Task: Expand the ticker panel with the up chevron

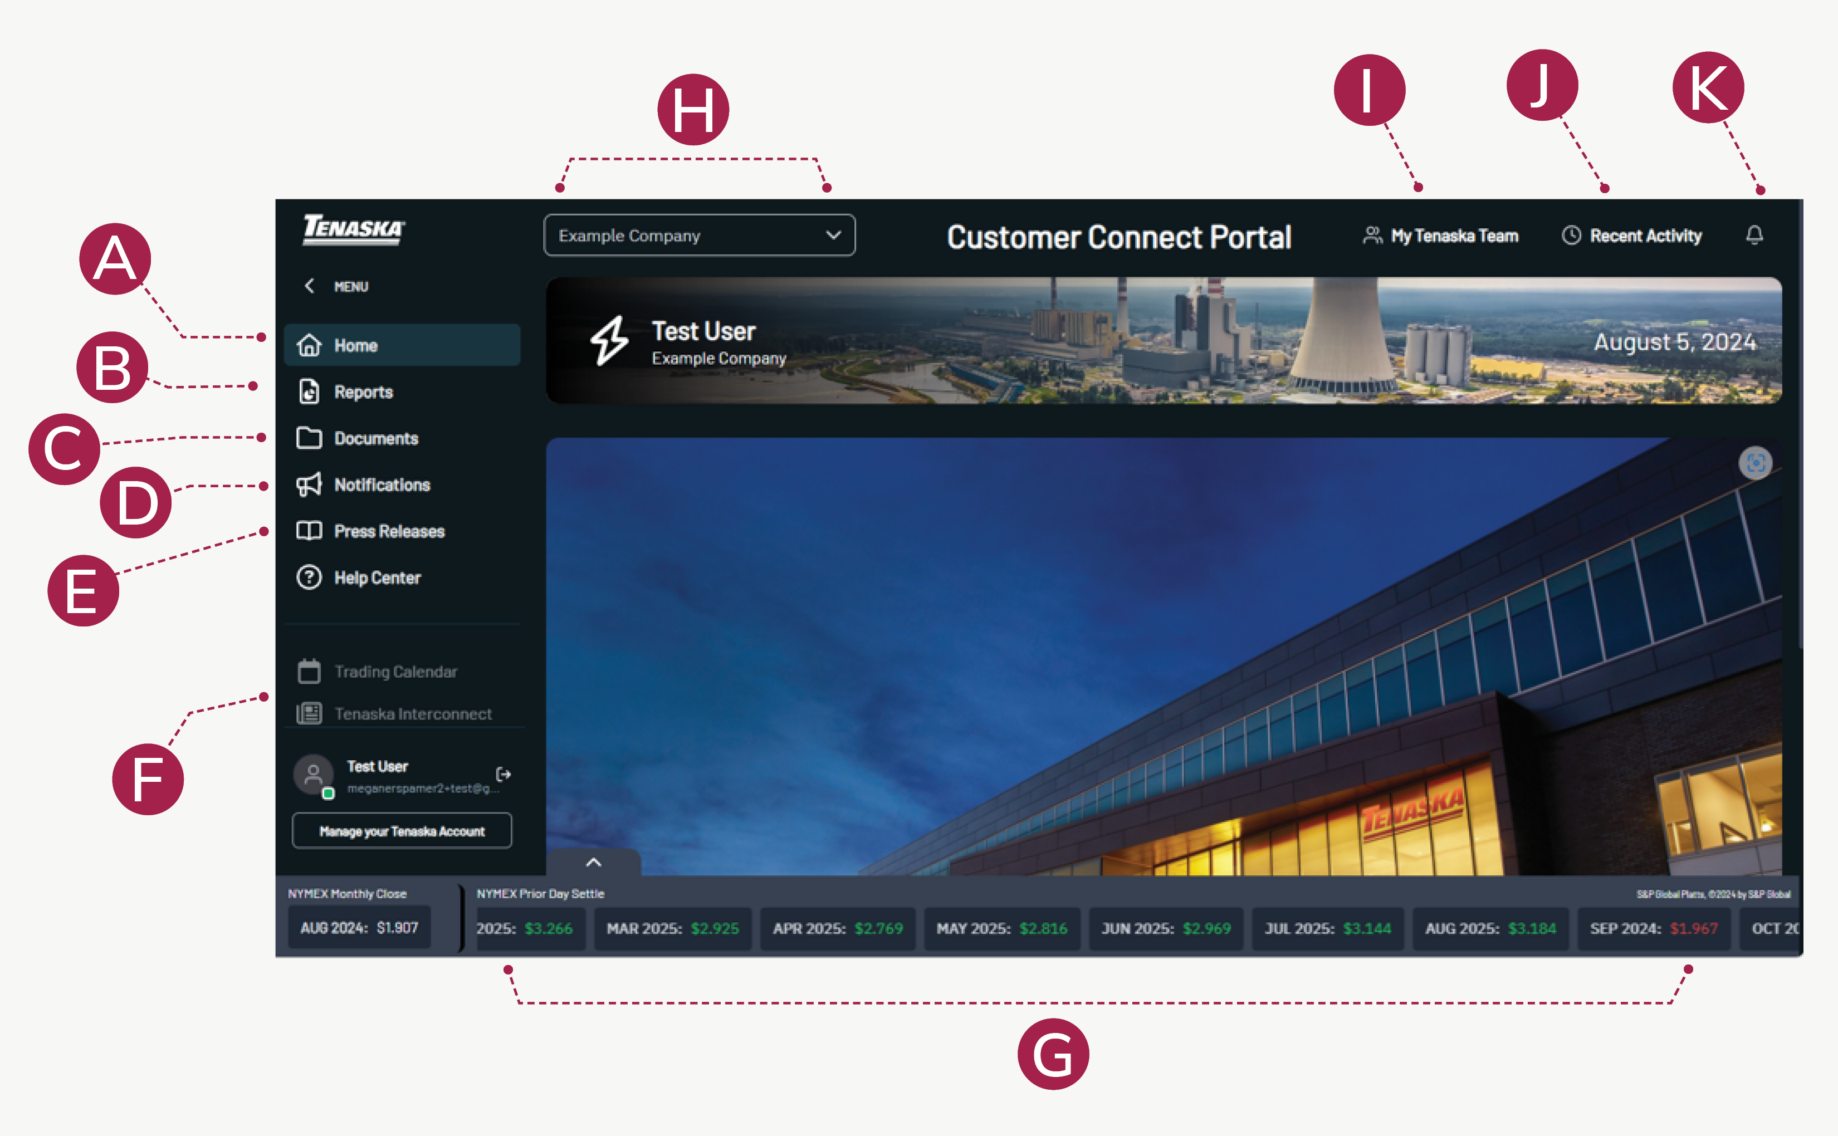Action: tap(593, 862)
